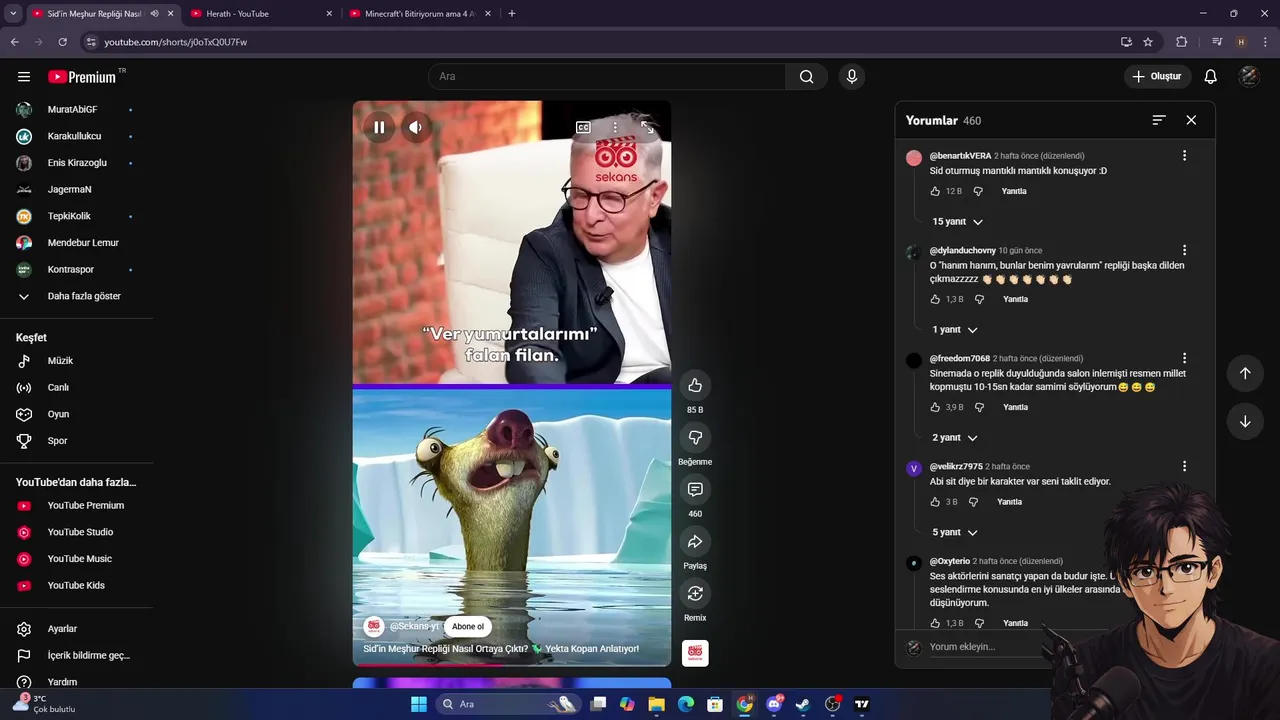Go to the next Short with down arrow
Screen dimensions: 1280x720
pos(1245,421)
